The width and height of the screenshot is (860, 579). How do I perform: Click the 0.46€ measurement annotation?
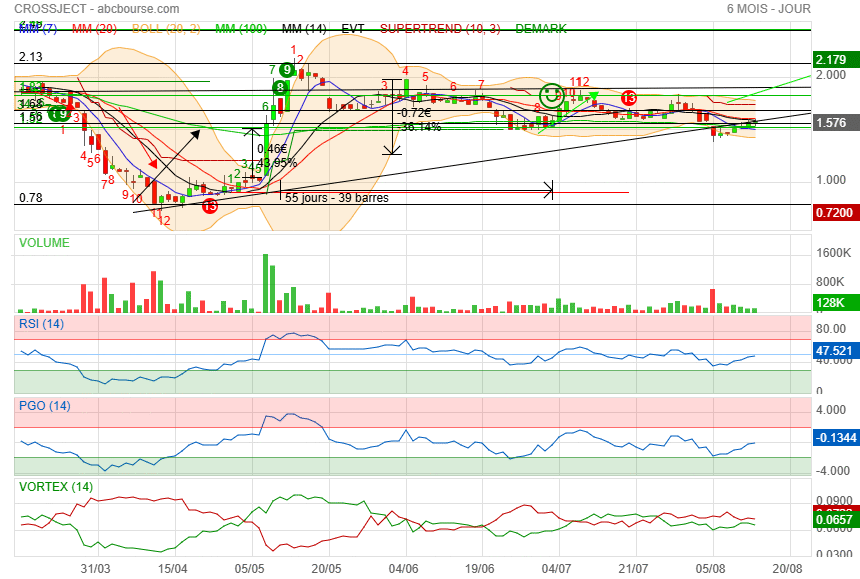coord(272,149)
